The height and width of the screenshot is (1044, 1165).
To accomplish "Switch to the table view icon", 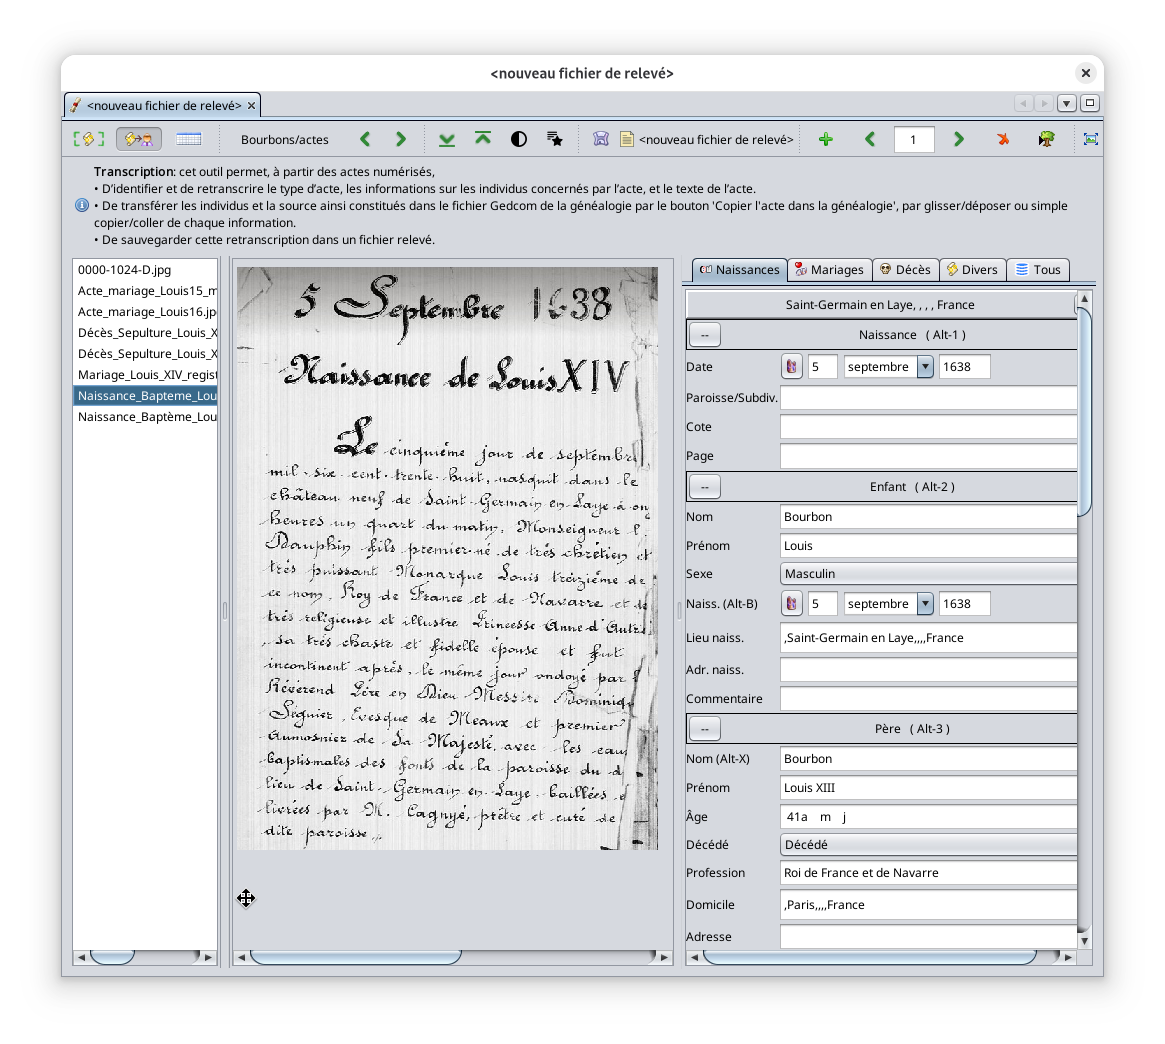I will coord(189,139).
